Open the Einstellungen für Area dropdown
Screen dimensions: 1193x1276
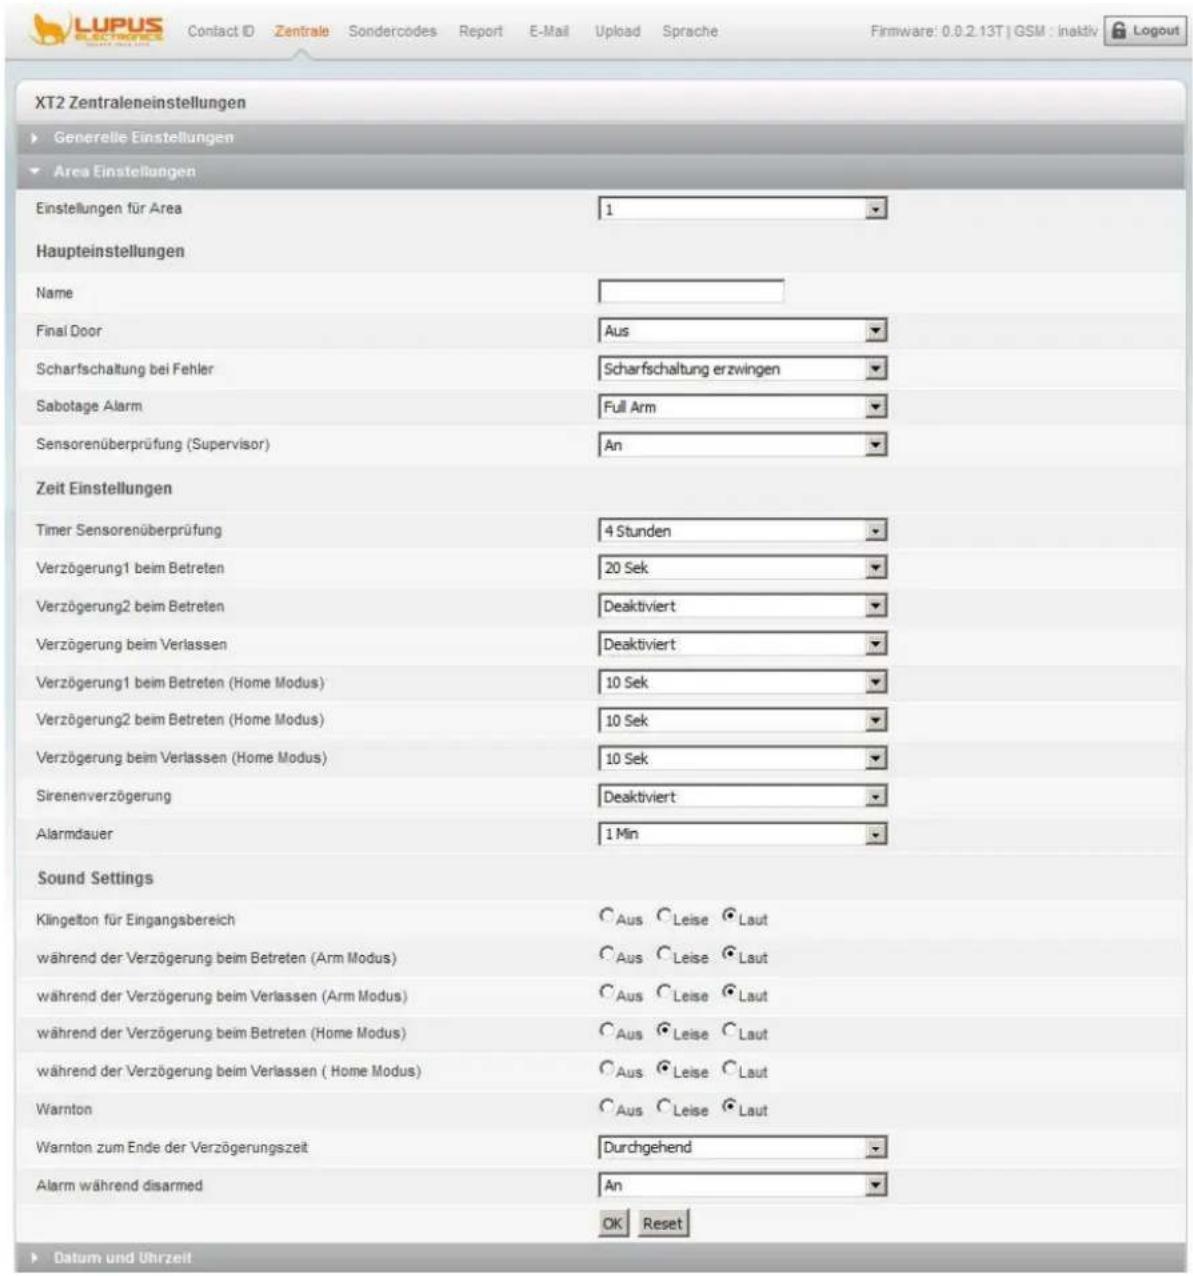pos(743,209)
